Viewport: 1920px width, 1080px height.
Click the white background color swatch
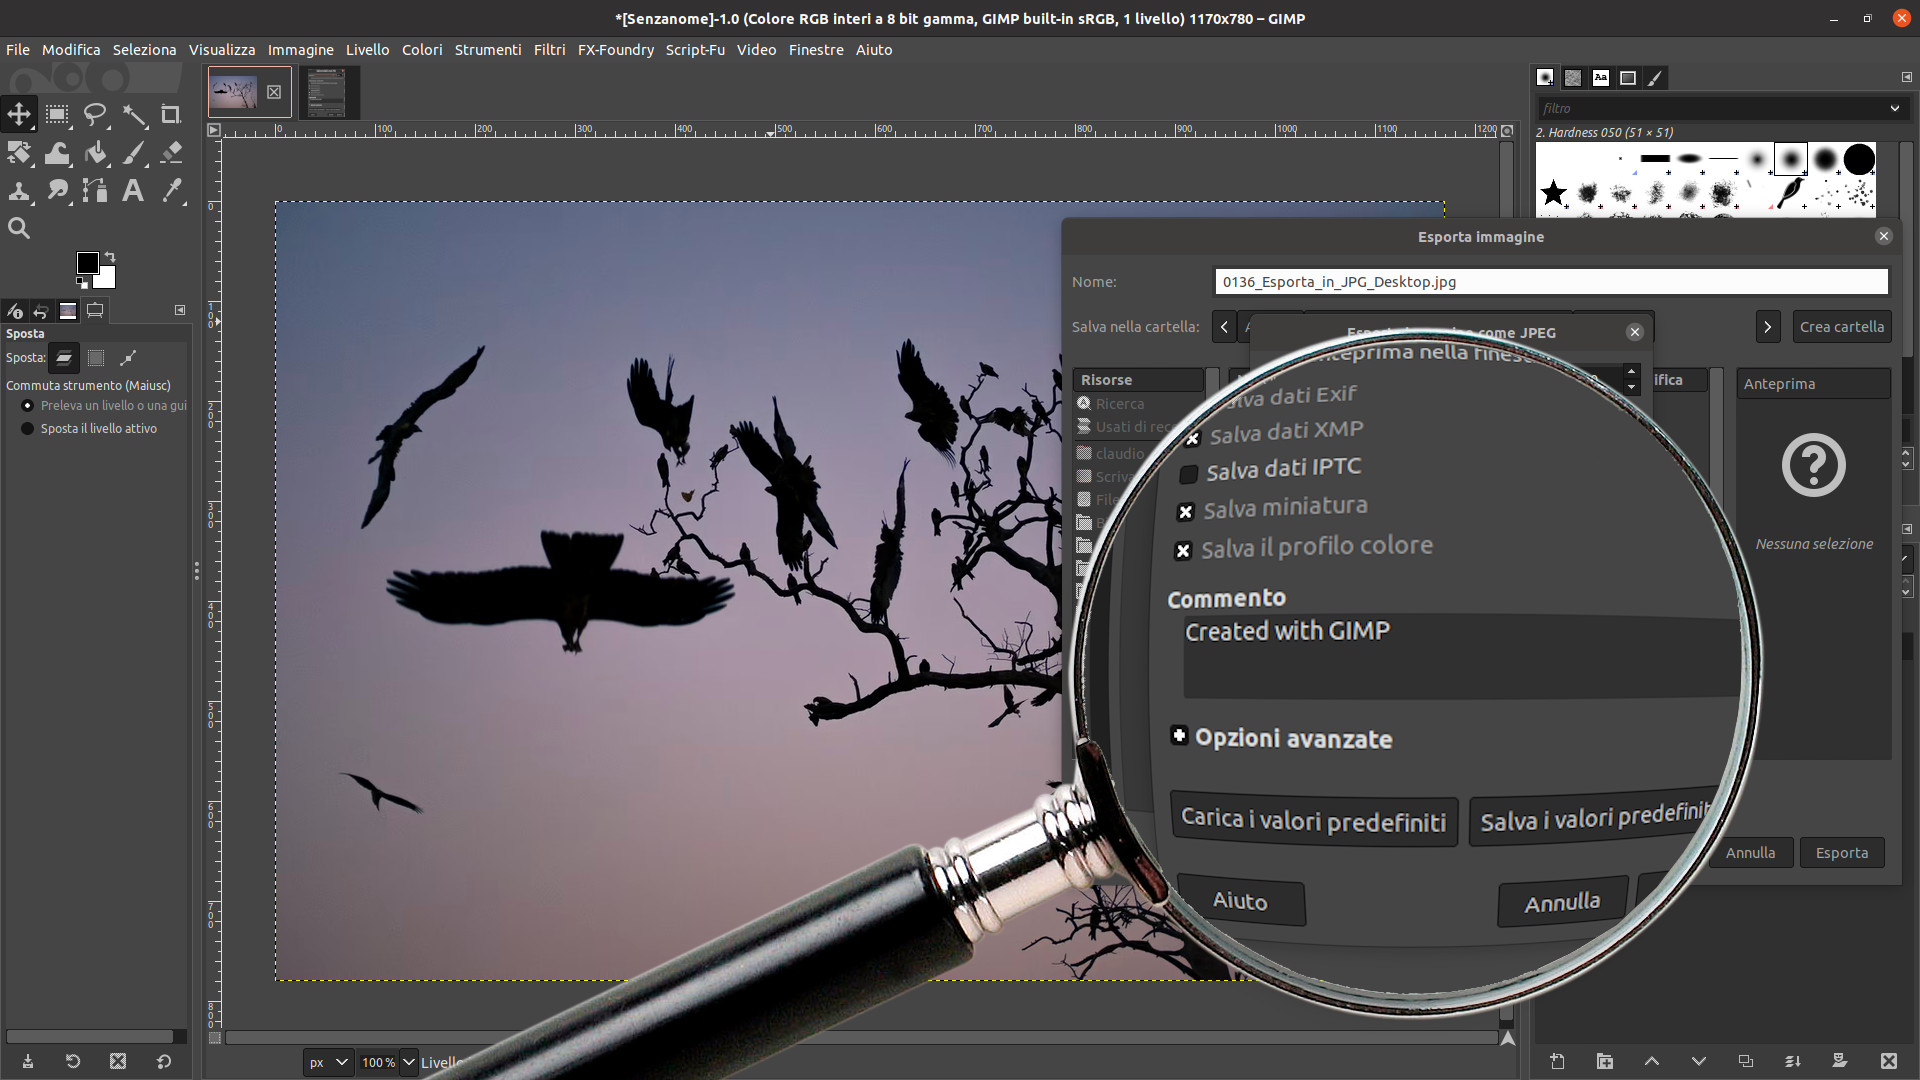click(107, 280)
